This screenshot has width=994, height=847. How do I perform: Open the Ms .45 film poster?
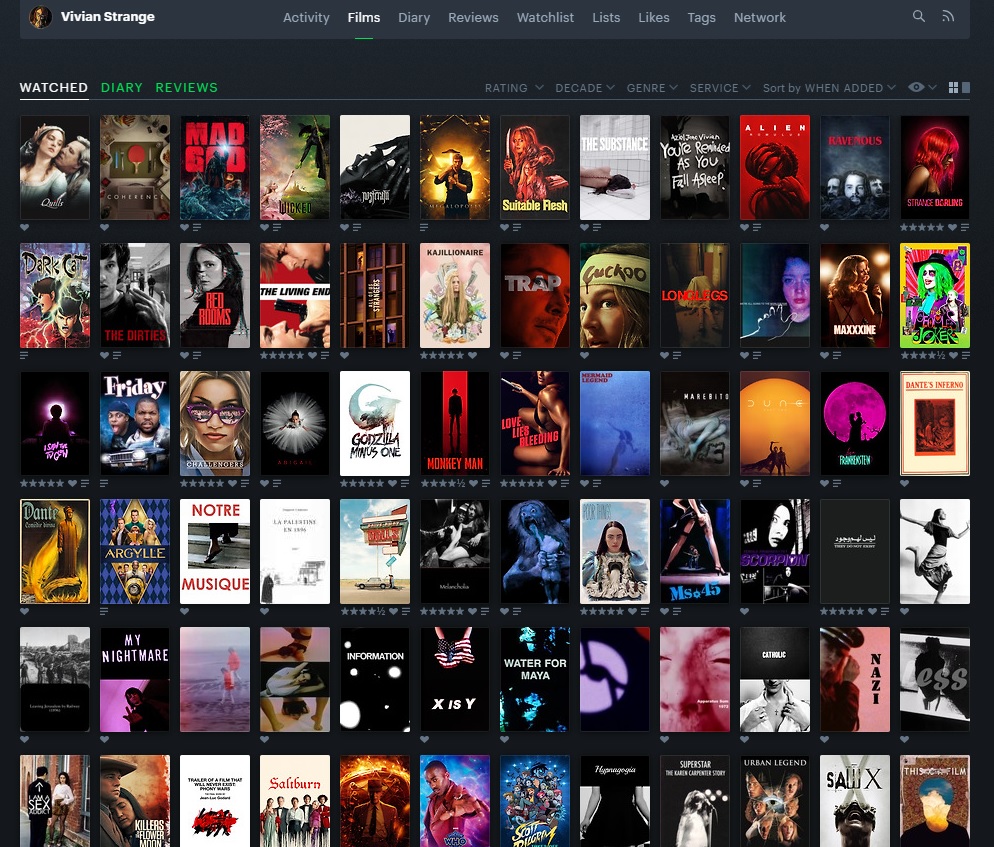point(695,552)
